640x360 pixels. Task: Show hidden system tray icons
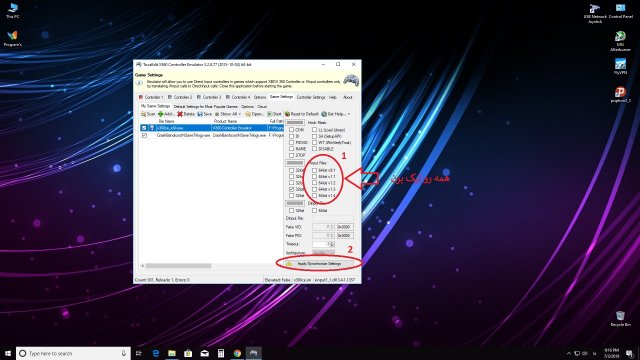[569, 353]
